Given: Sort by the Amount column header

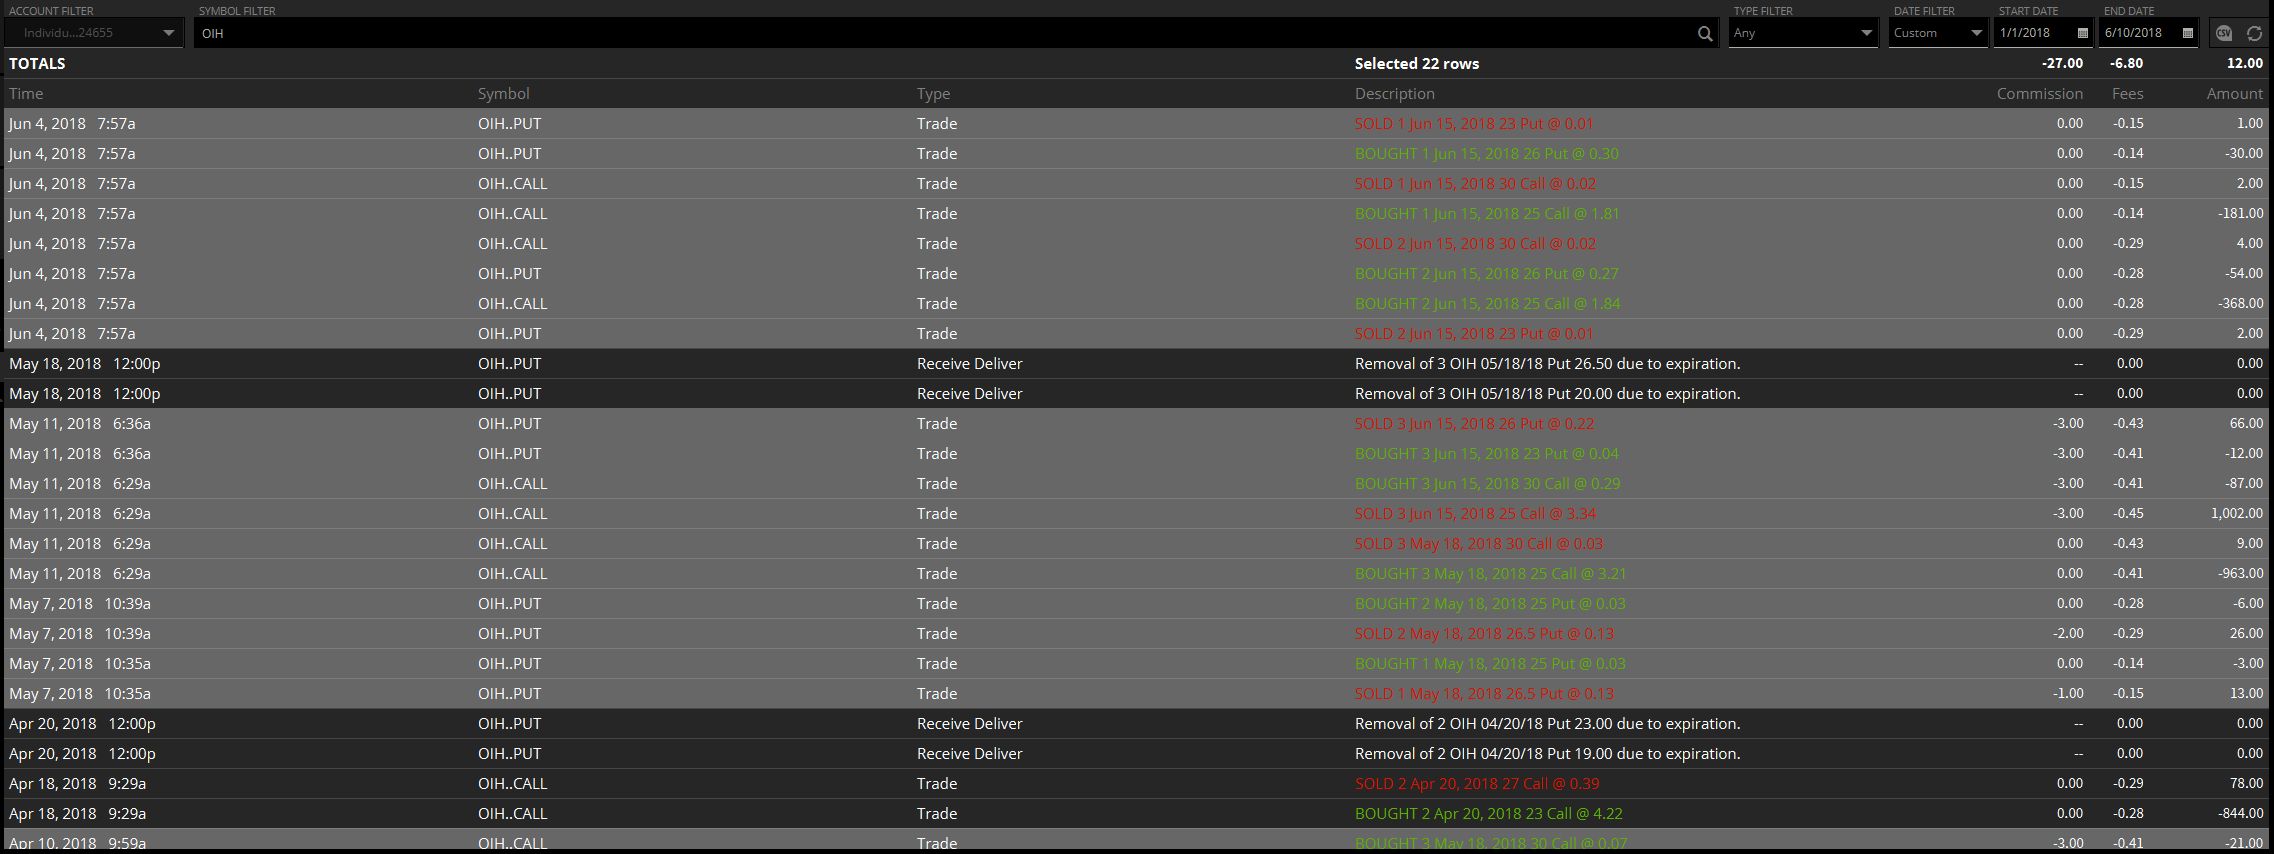Looking at the screenshot, I should click(x=2234, y=94).
